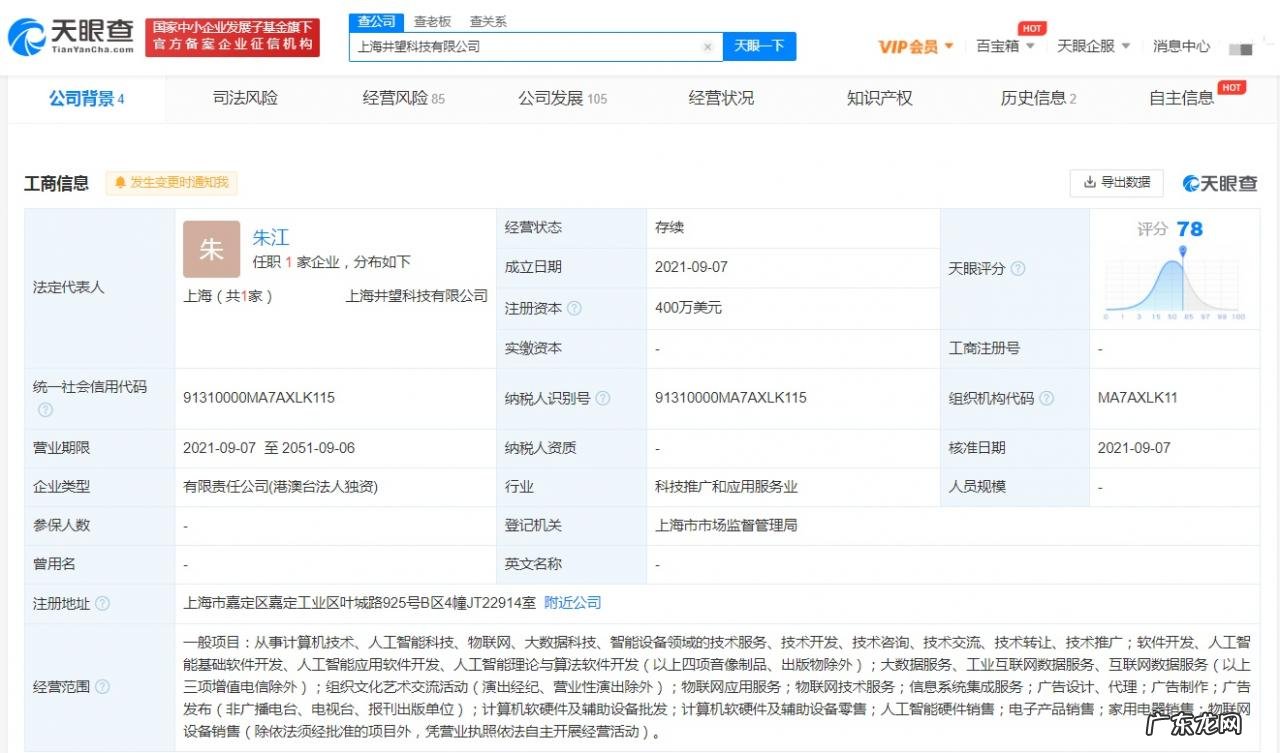Viewport: 1280px width, 753px height.
Task: Click the 天眼查 homepage logo
Action: click(x=68, y=35)
